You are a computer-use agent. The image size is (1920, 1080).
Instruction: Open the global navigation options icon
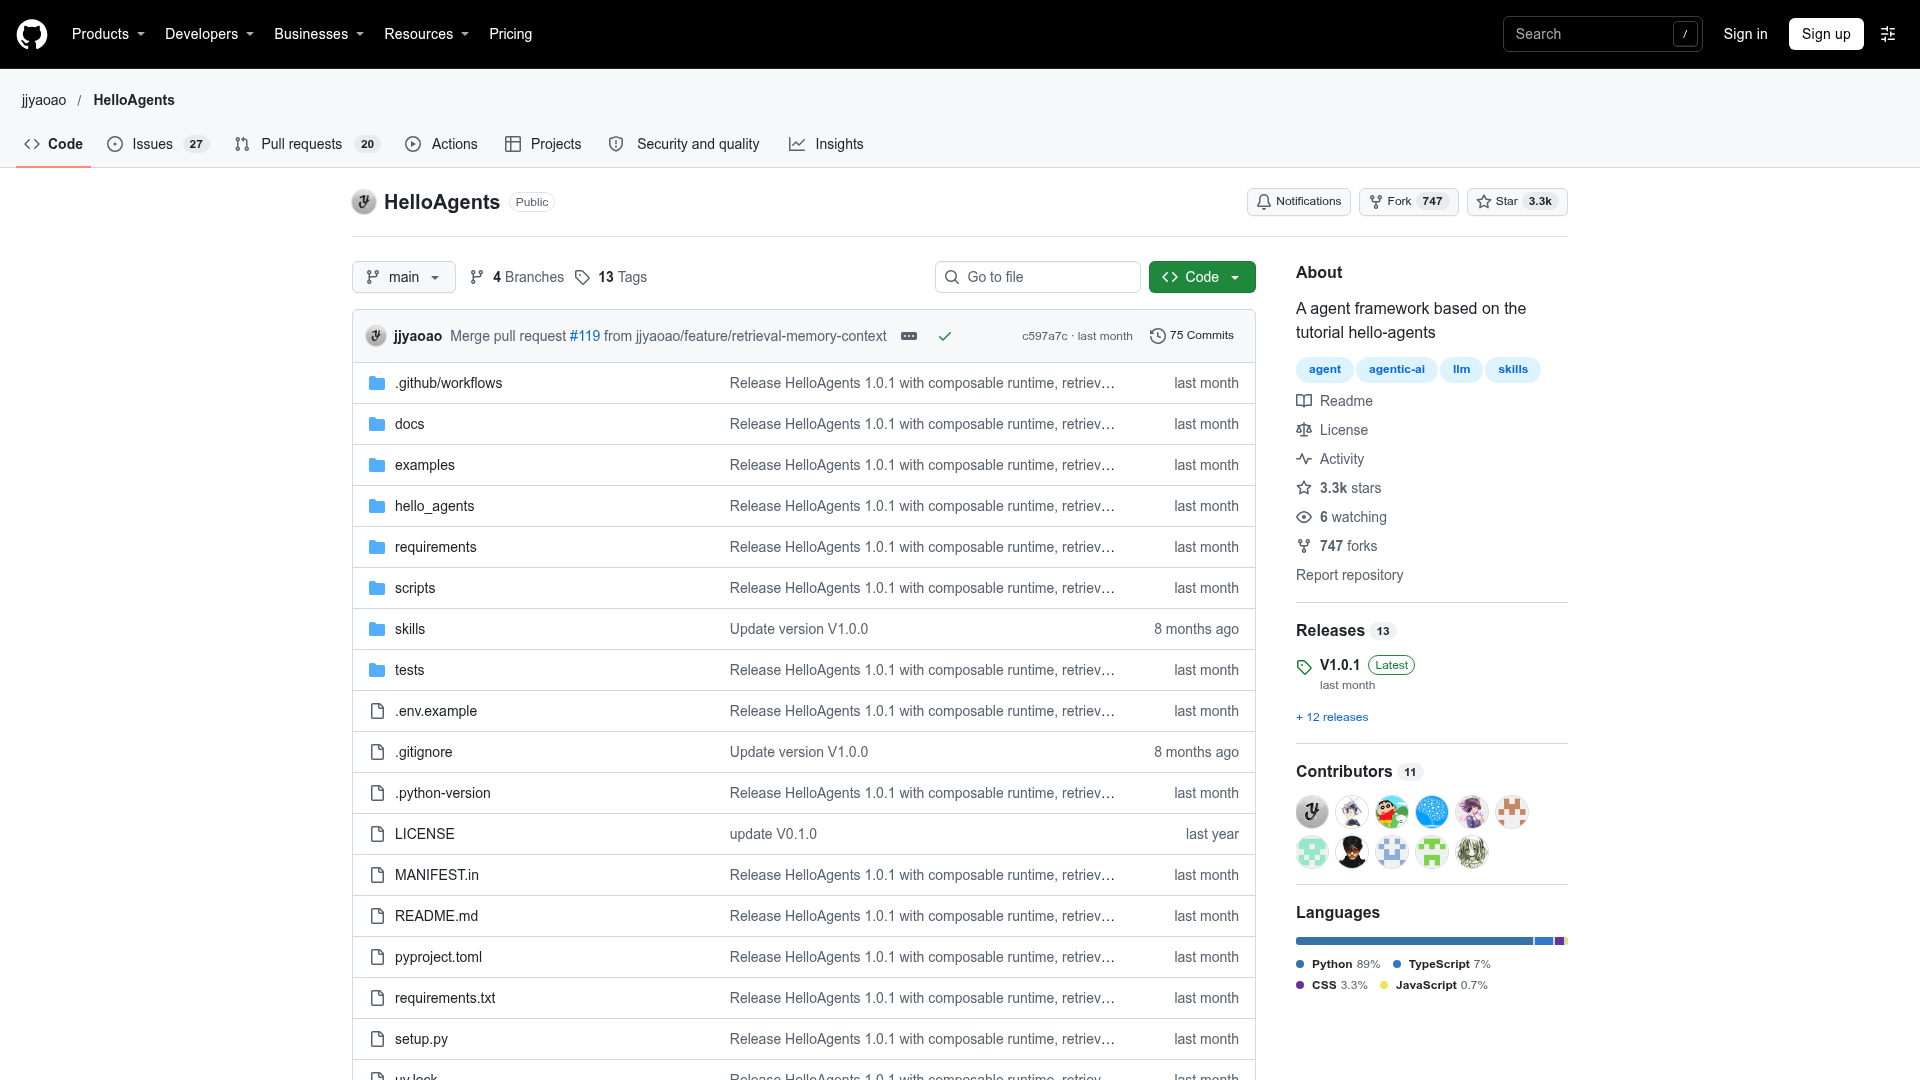pyautogui.click(x=1888, y=34)
